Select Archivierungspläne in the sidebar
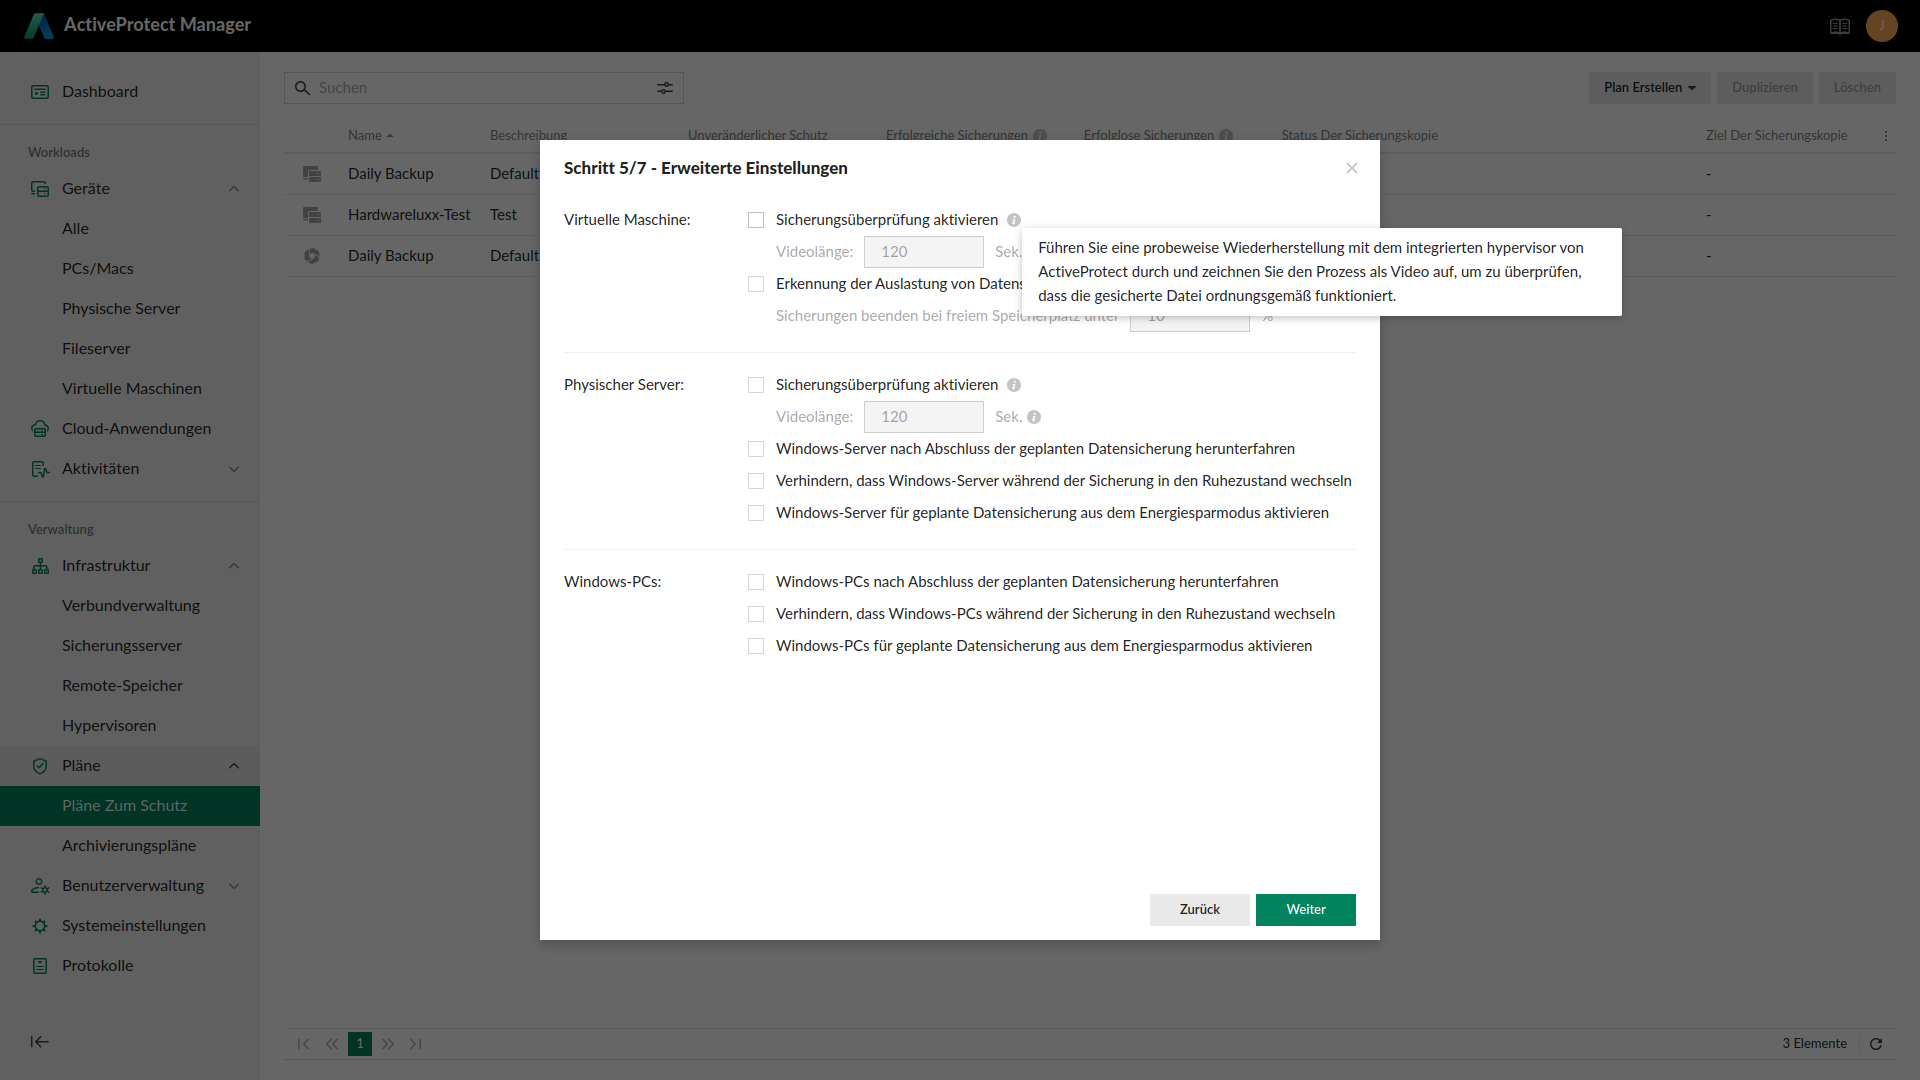This screenshot has height=1080, width=1920. coord(129,846)
